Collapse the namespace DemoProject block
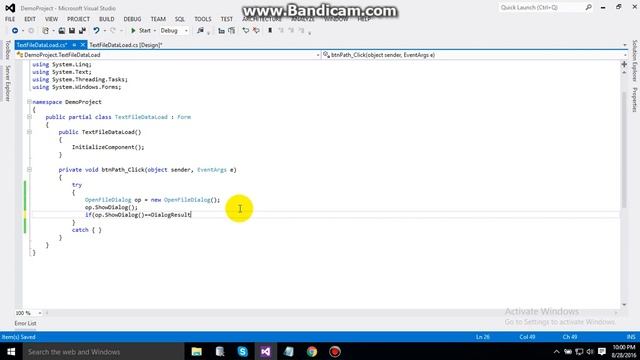This screenshot has width=640, height=360. [x=29, y=102]
